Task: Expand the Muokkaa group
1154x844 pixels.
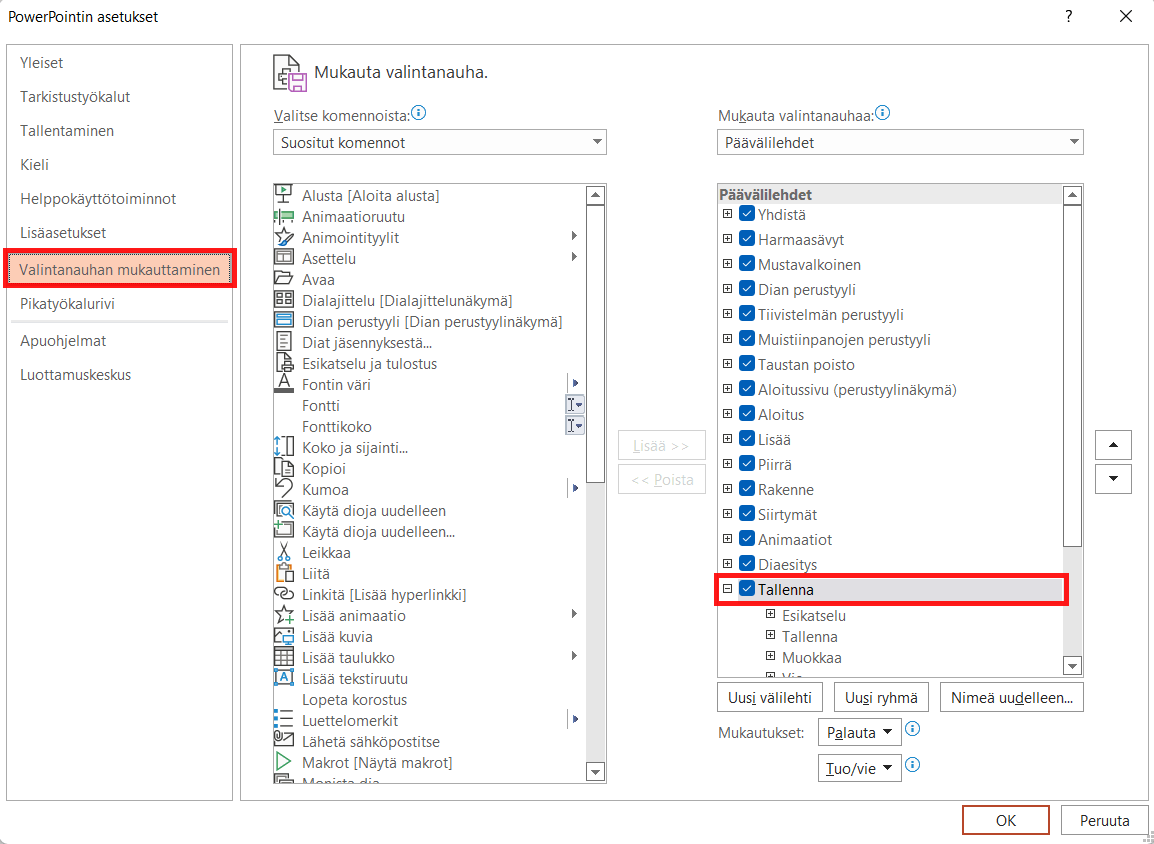Action: [771, 656]
